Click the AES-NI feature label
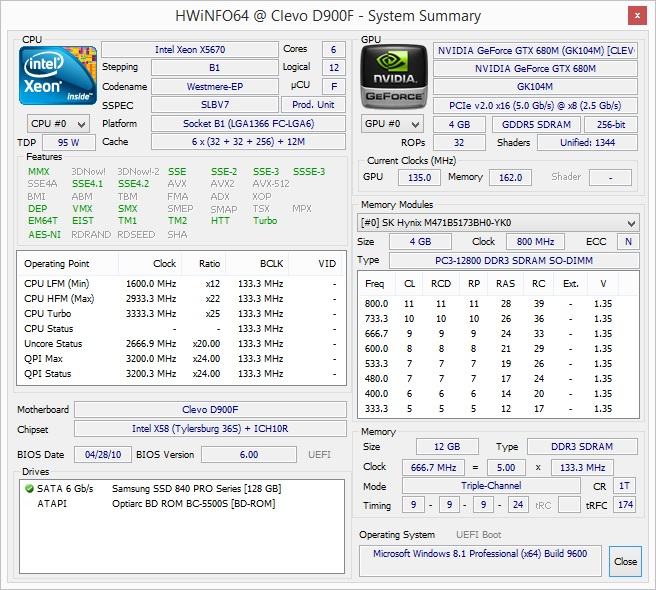 coord(44,234)
